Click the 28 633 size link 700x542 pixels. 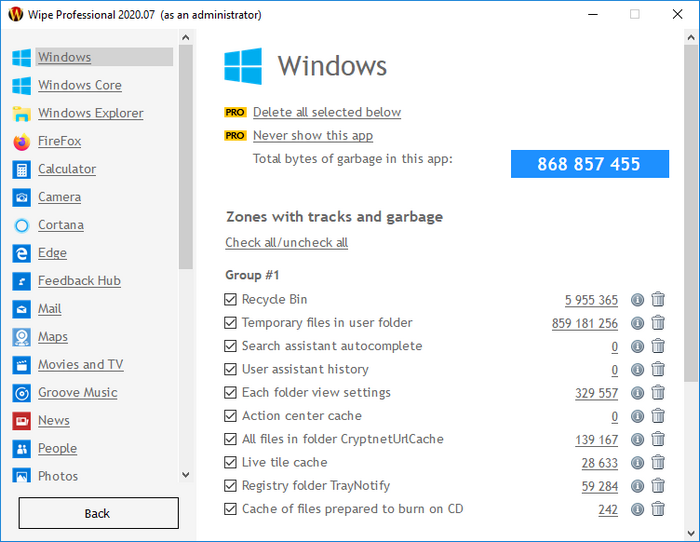[x=600, y=463]
